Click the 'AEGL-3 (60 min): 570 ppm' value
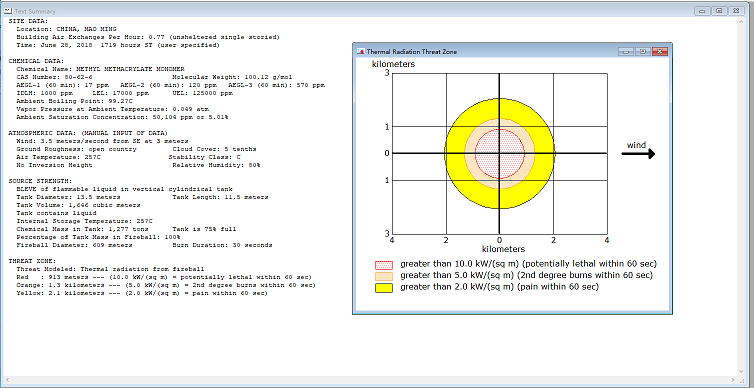Screen dimensions: 754x388 pyautogui.click(x=276, y=85)
